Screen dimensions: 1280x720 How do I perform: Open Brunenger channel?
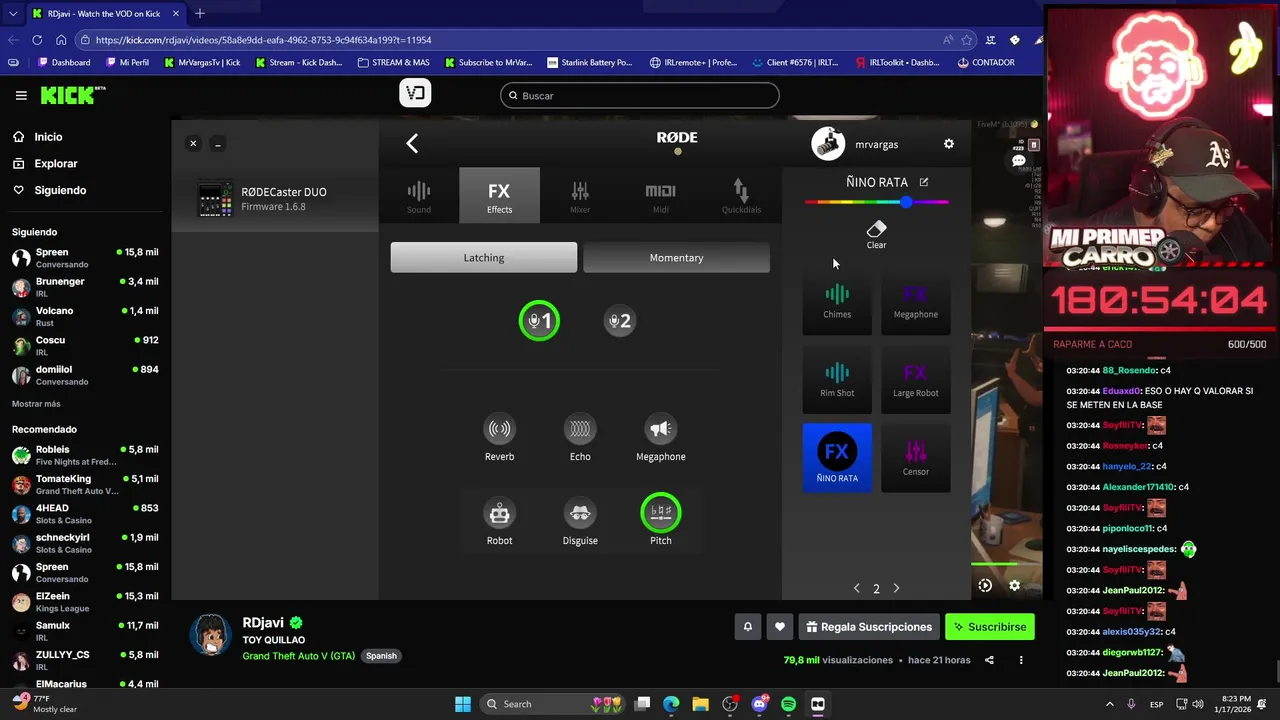(85, 287)
